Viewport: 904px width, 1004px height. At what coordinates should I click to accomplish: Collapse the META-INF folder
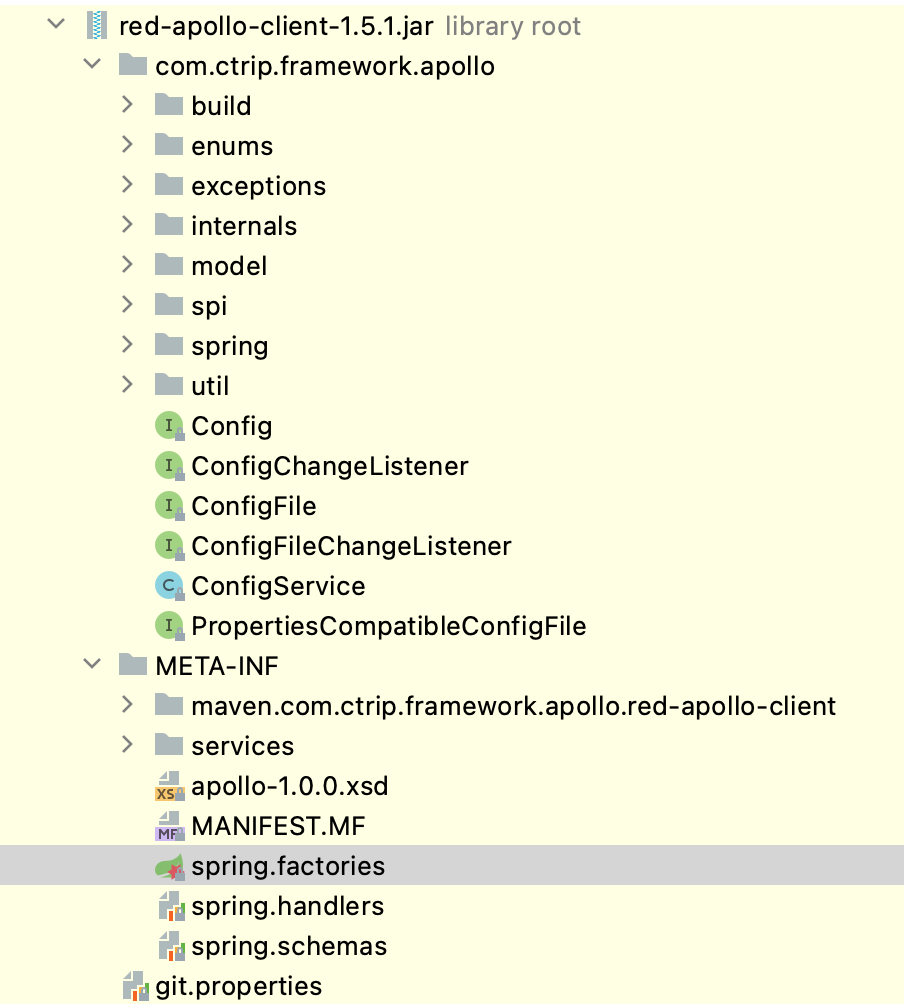point(92,665)
